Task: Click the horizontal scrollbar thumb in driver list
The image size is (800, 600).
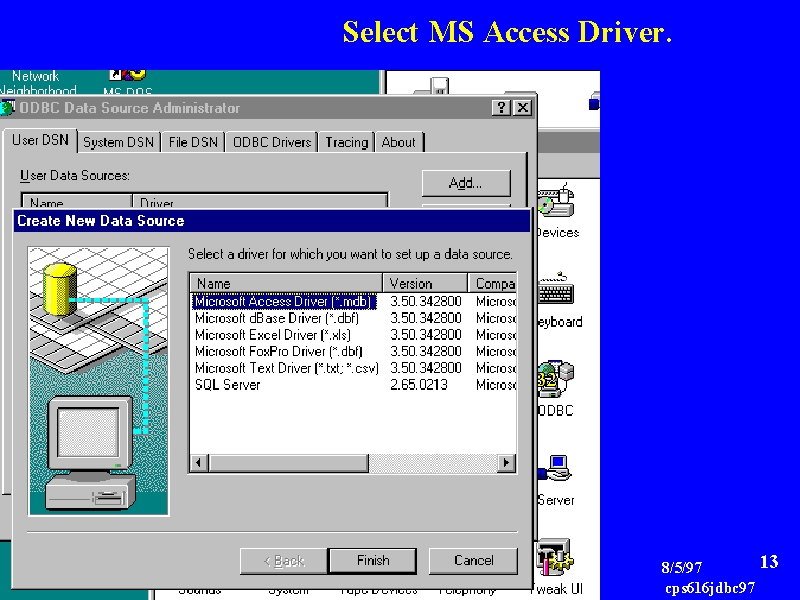Action: pyautogui.click(x=288, y=463)
